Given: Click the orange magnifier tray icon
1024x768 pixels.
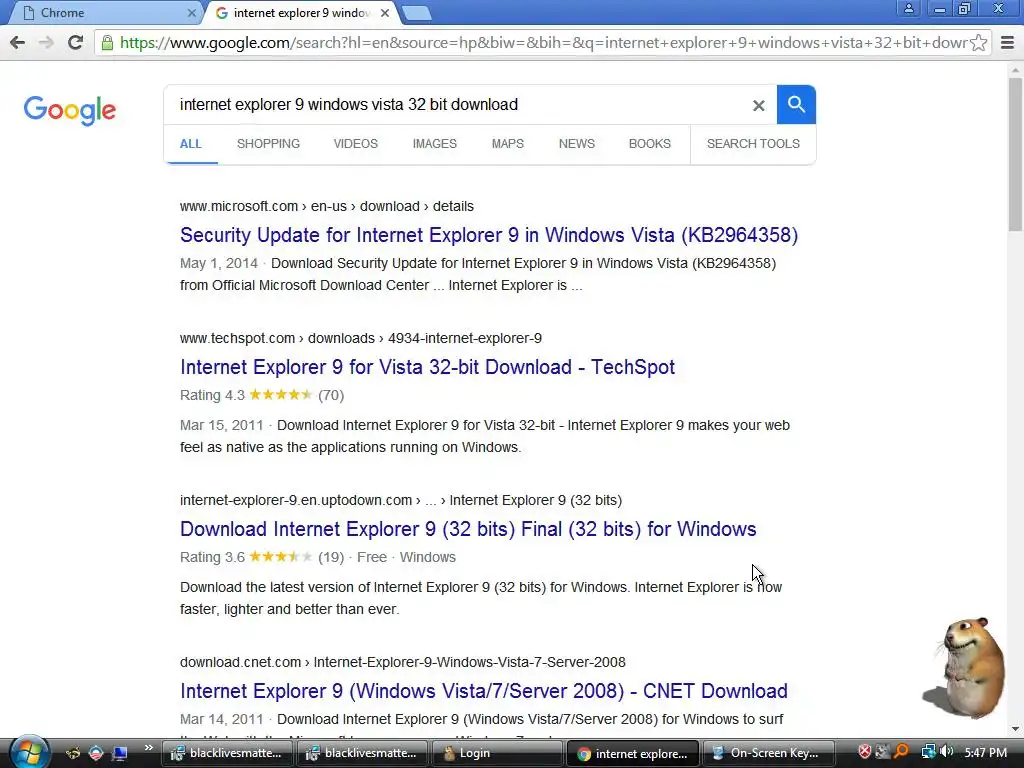Looking at the screenshot, I should coord(901,752).
